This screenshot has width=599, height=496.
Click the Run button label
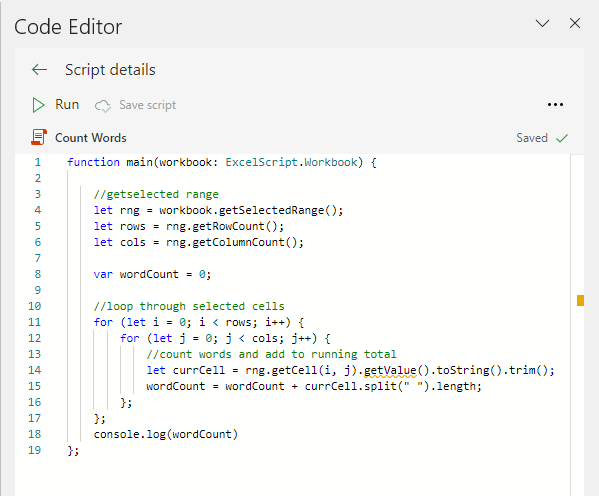click(67, 105)
